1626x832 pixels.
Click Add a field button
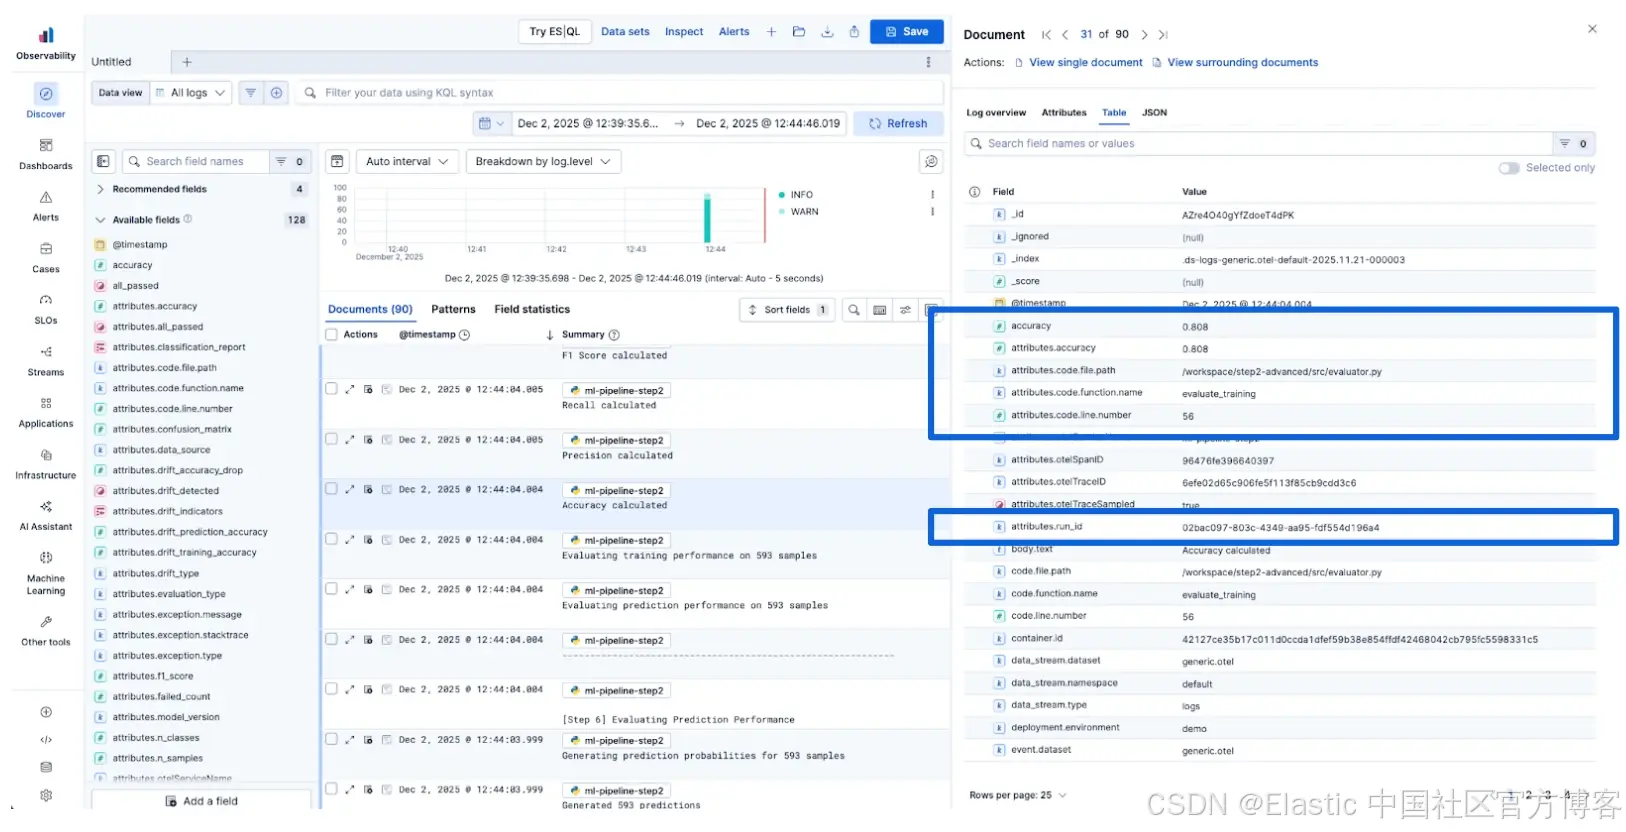pos(201,801)
